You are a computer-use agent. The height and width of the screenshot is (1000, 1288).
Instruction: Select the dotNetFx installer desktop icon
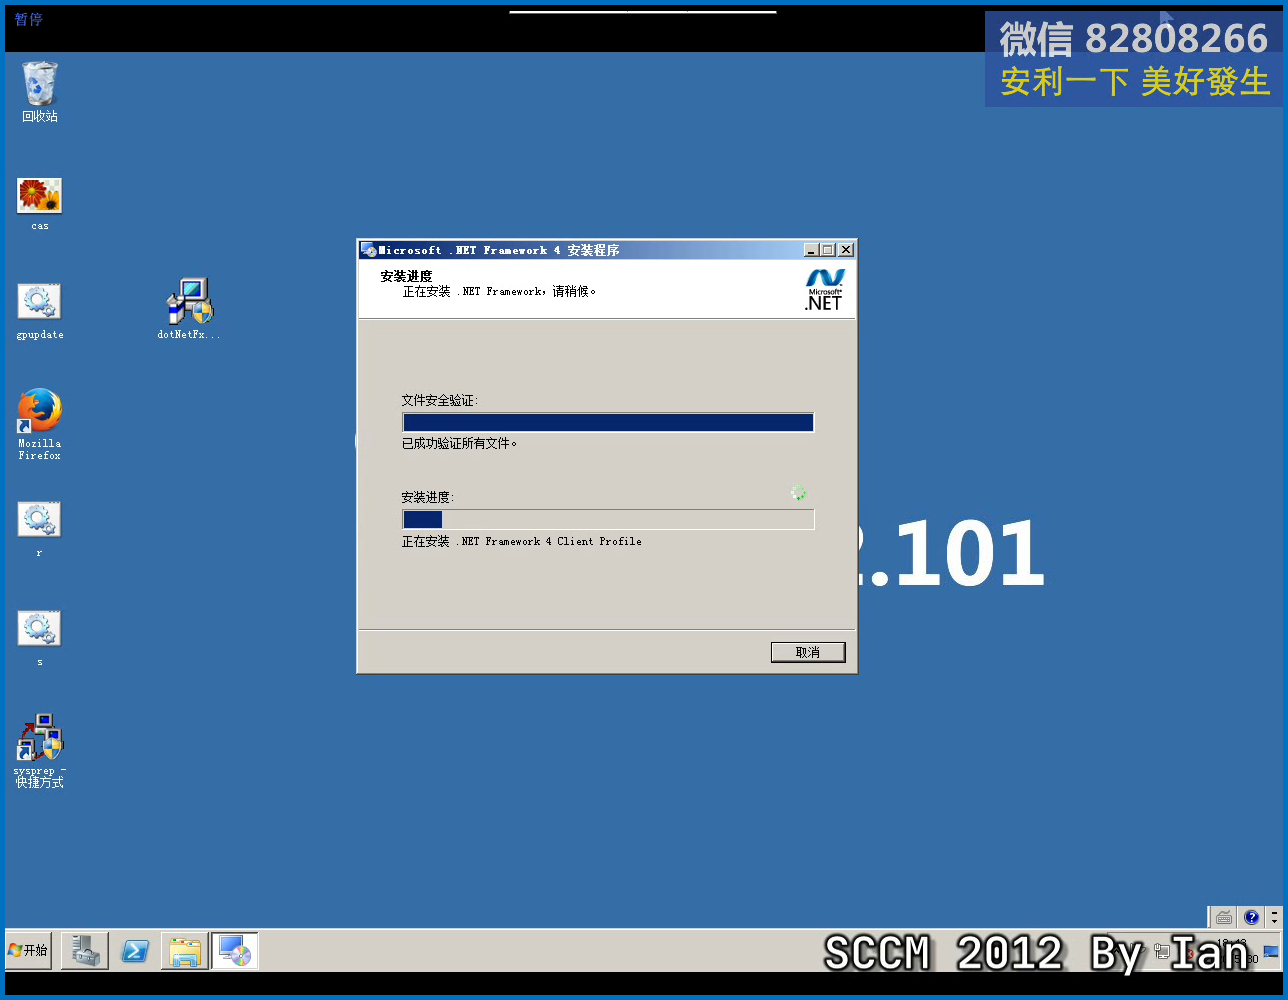coord(189,309)
